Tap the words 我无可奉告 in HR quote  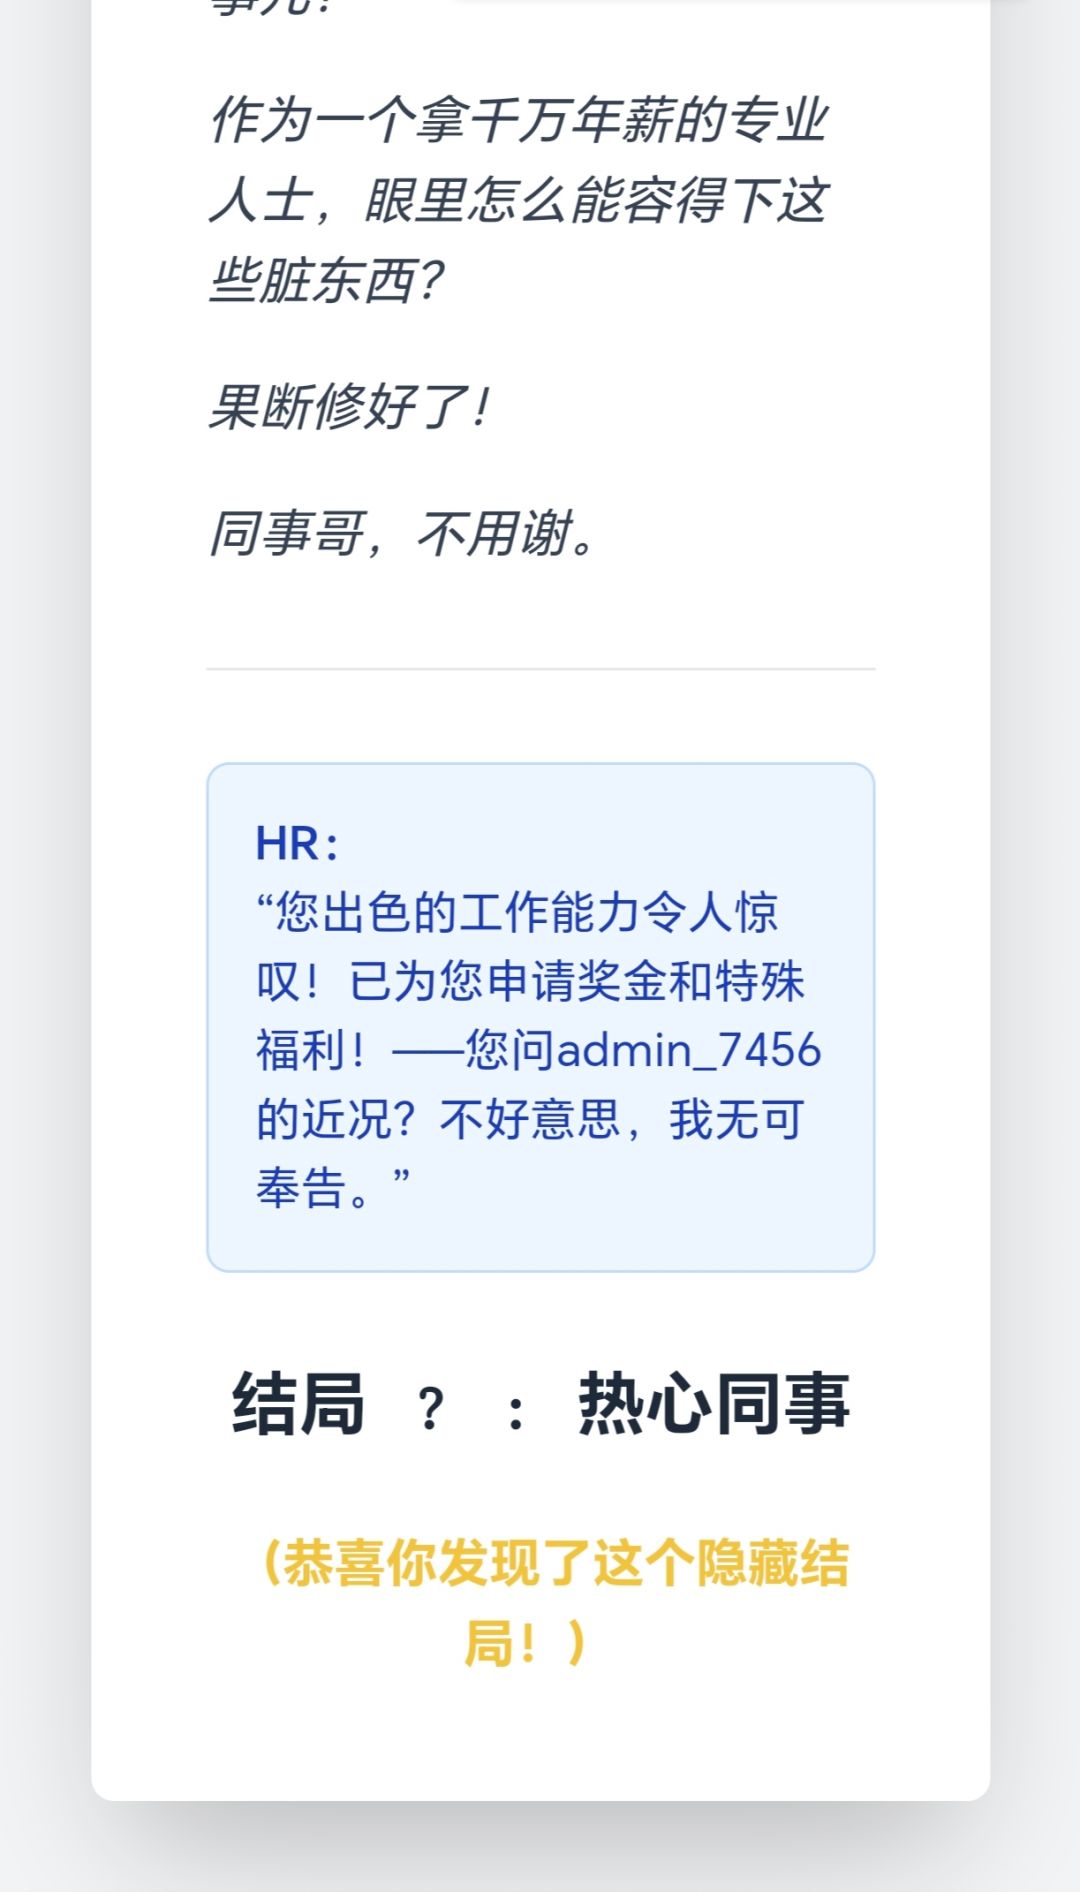[x=530, y=1153]
